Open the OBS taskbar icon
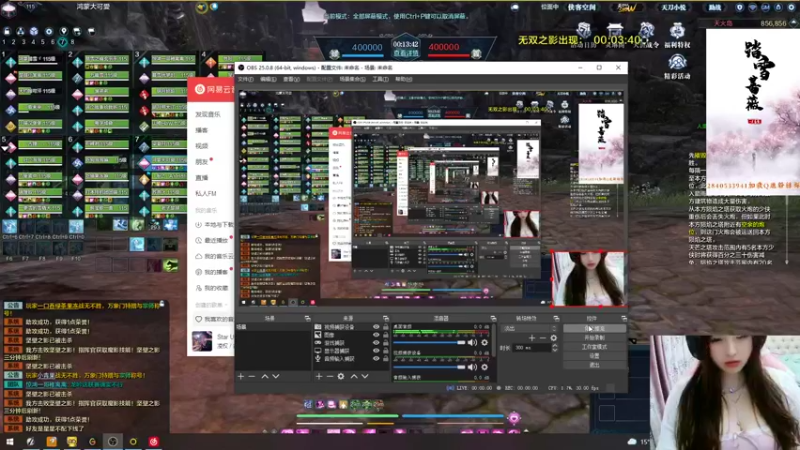Viewport: 800px width, 450px height. pos(113,441)
